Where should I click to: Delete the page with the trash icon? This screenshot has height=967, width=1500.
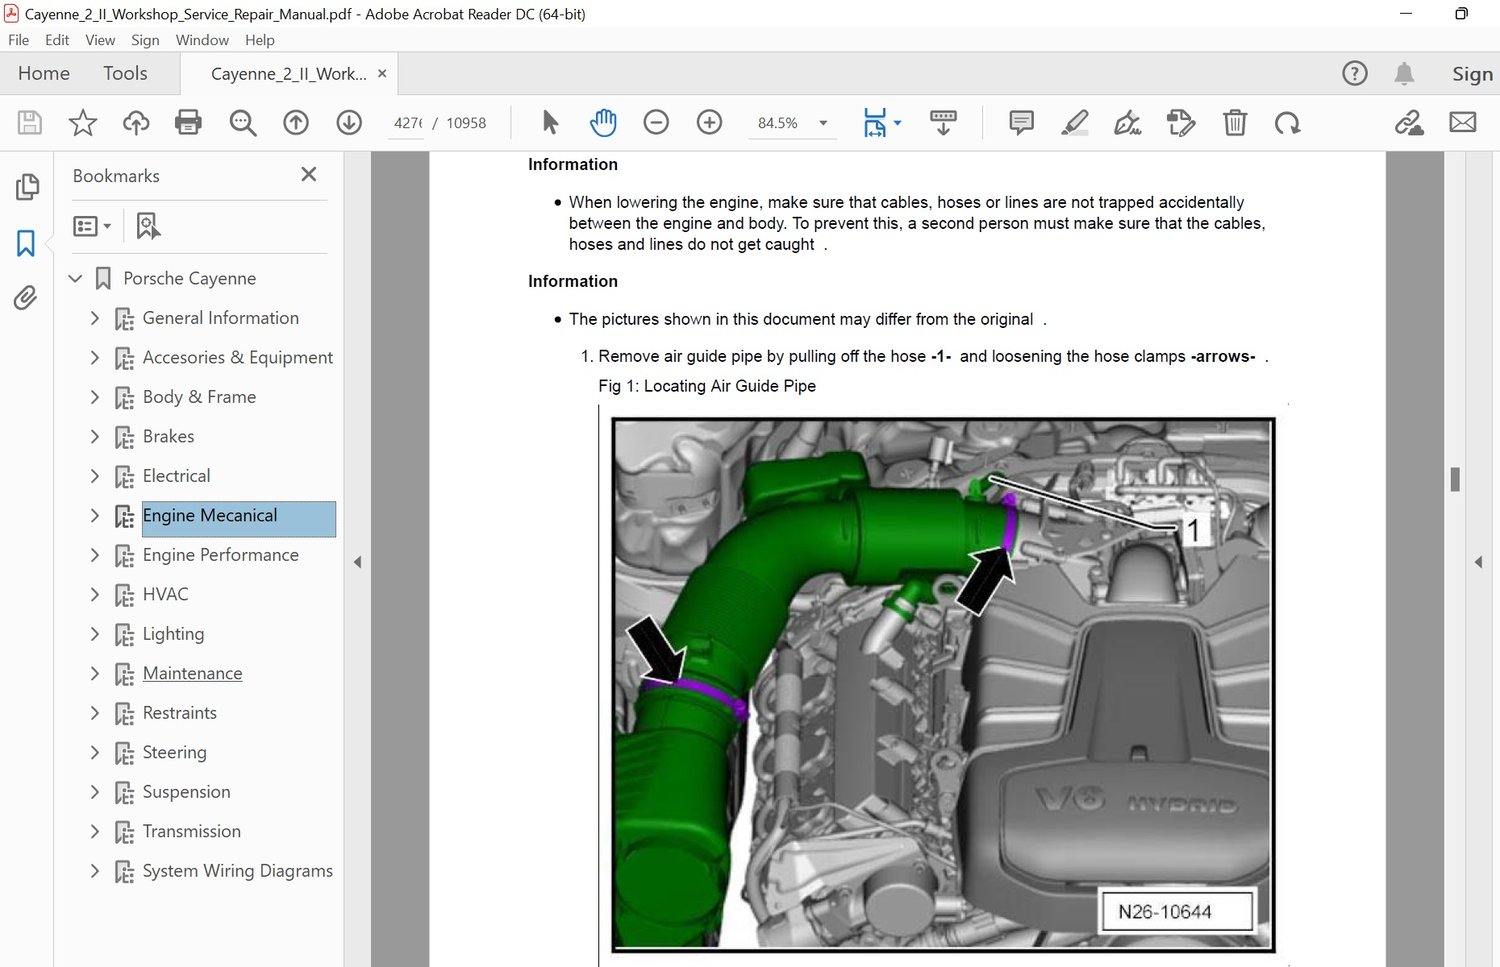1235,123
